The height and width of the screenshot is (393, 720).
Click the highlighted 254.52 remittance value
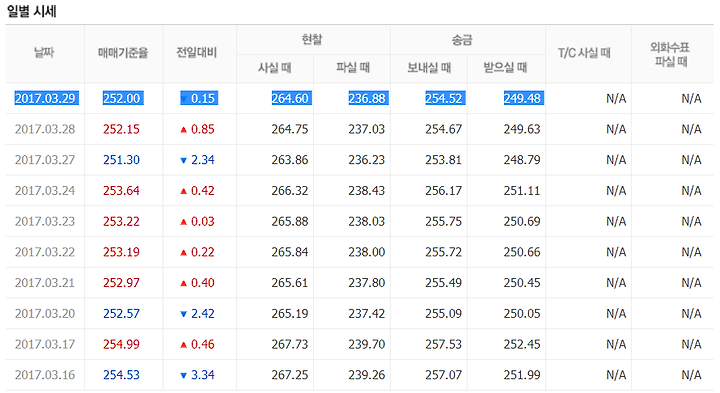click(444, 98)
